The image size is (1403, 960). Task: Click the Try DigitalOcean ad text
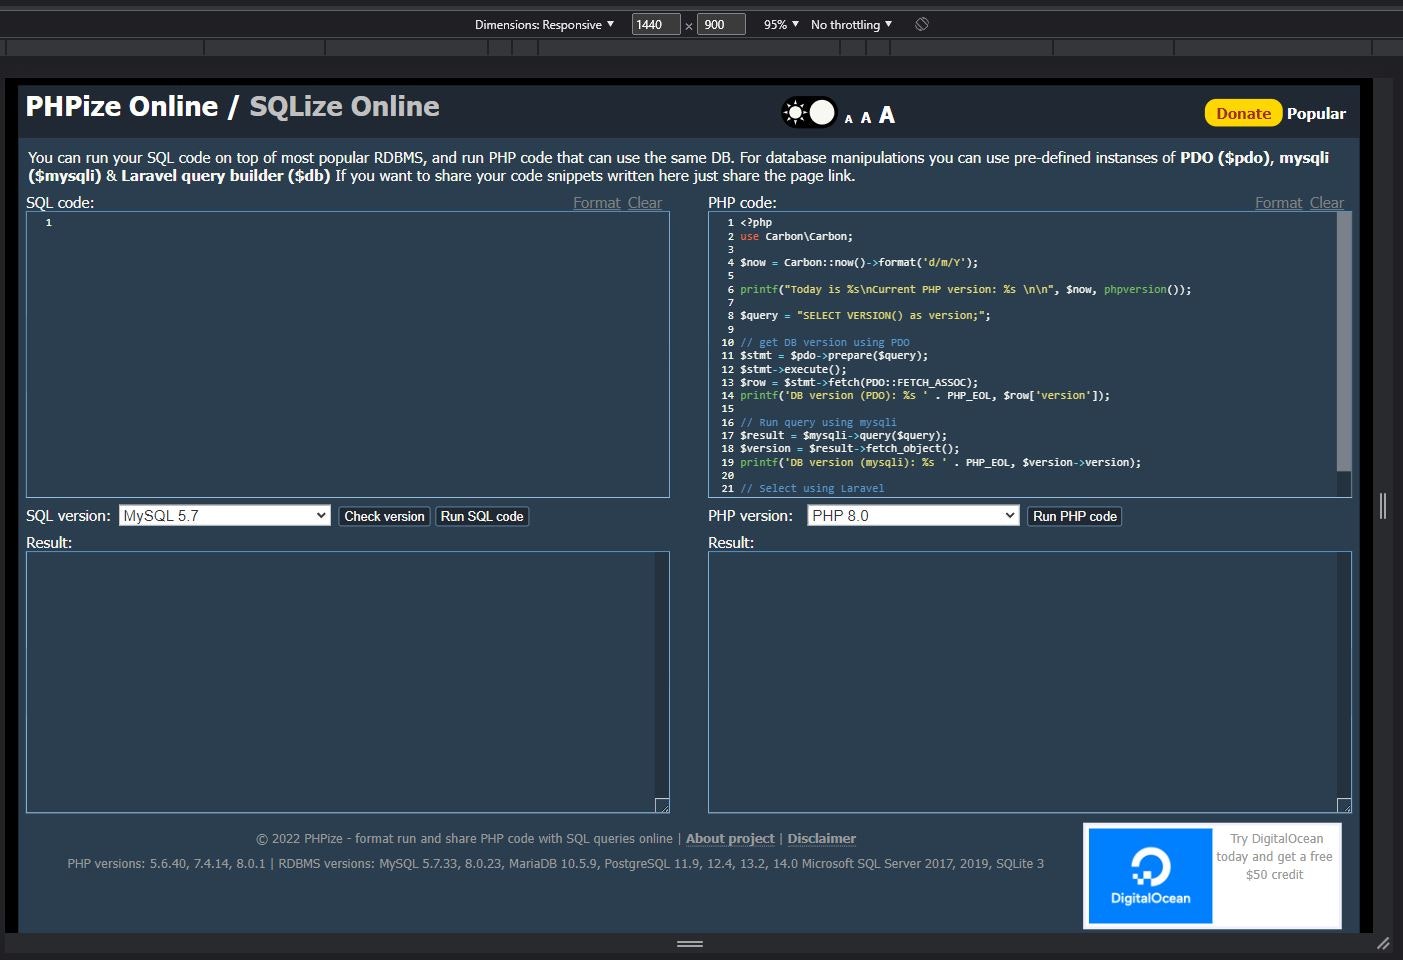coord(1275,857)
